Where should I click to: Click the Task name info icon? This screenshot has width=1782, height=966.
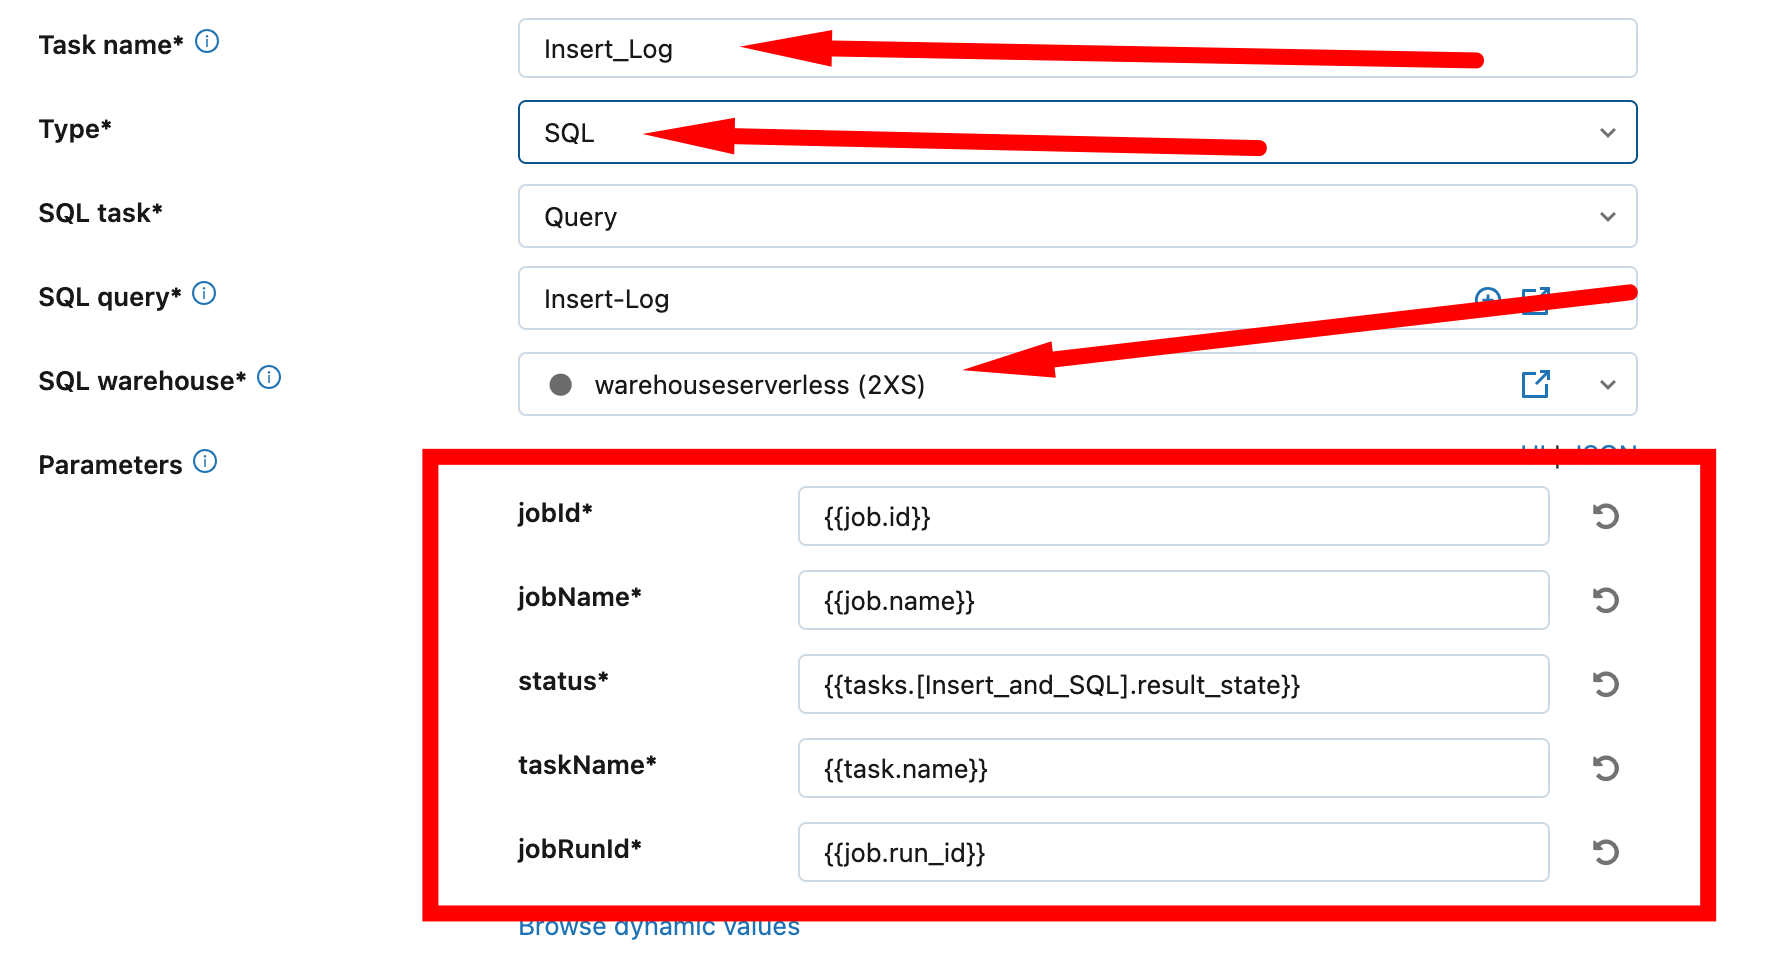(207, 42)
